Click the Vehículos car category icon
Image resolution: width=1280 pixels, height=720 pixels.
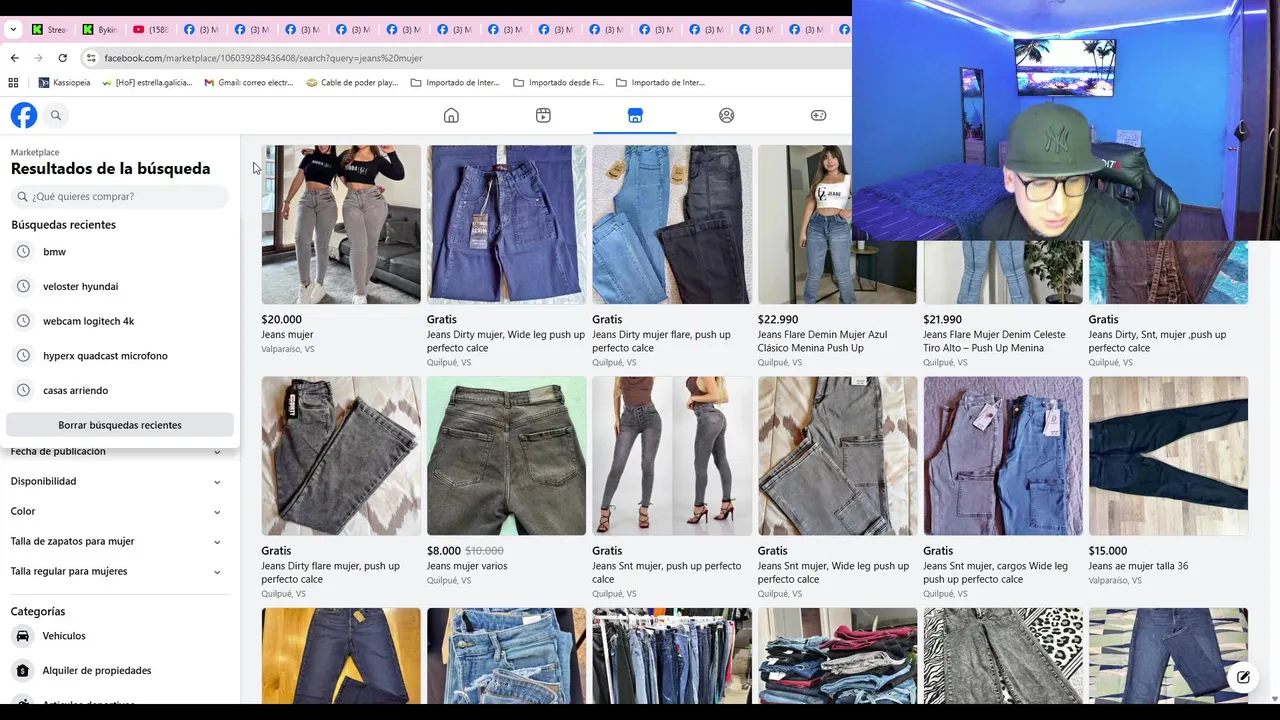coord(23,636)
